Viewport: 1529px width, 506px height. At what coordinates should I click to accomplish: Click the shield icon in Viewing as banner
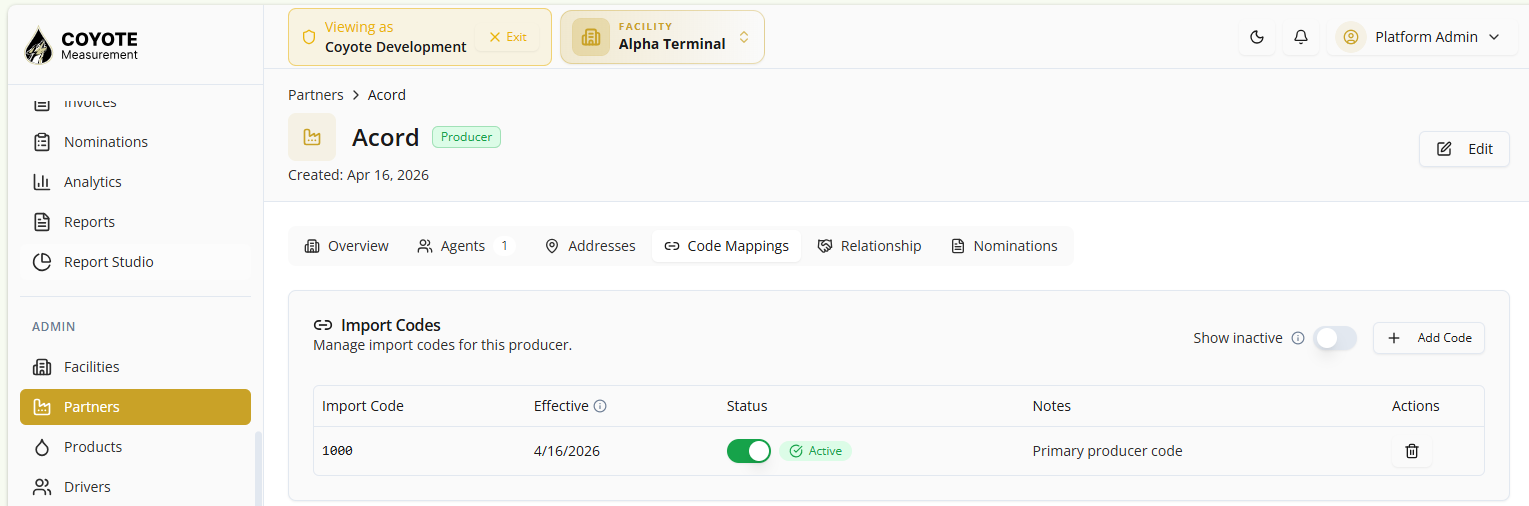click(309, 37)
